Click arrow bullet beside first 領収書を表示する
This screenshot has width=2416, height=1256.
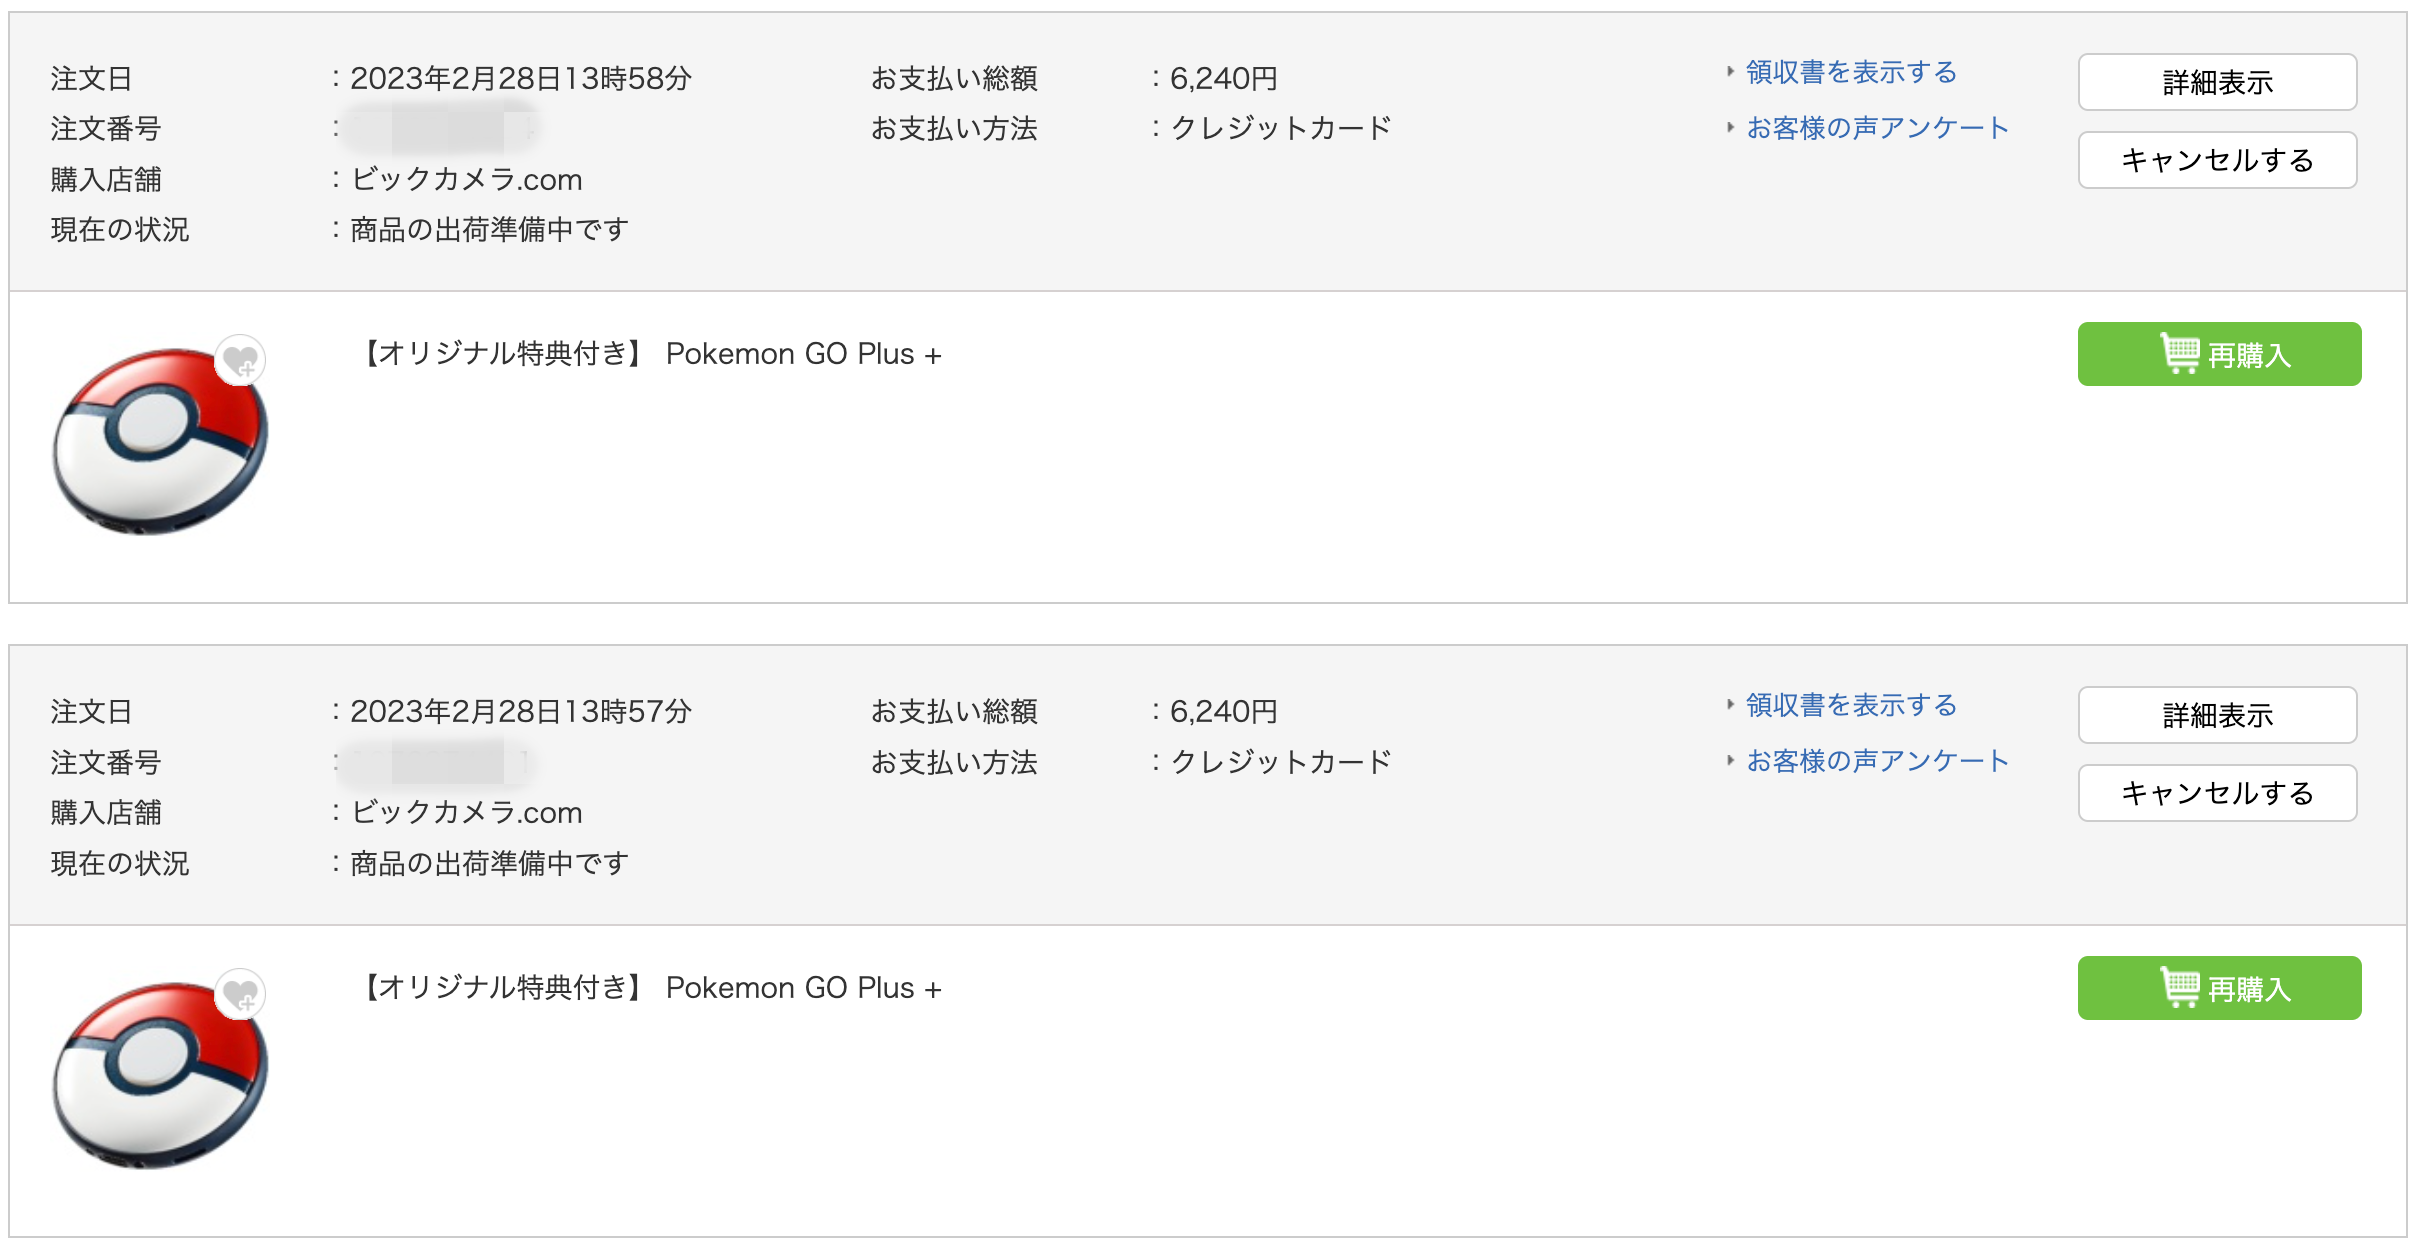point(1730,71)
